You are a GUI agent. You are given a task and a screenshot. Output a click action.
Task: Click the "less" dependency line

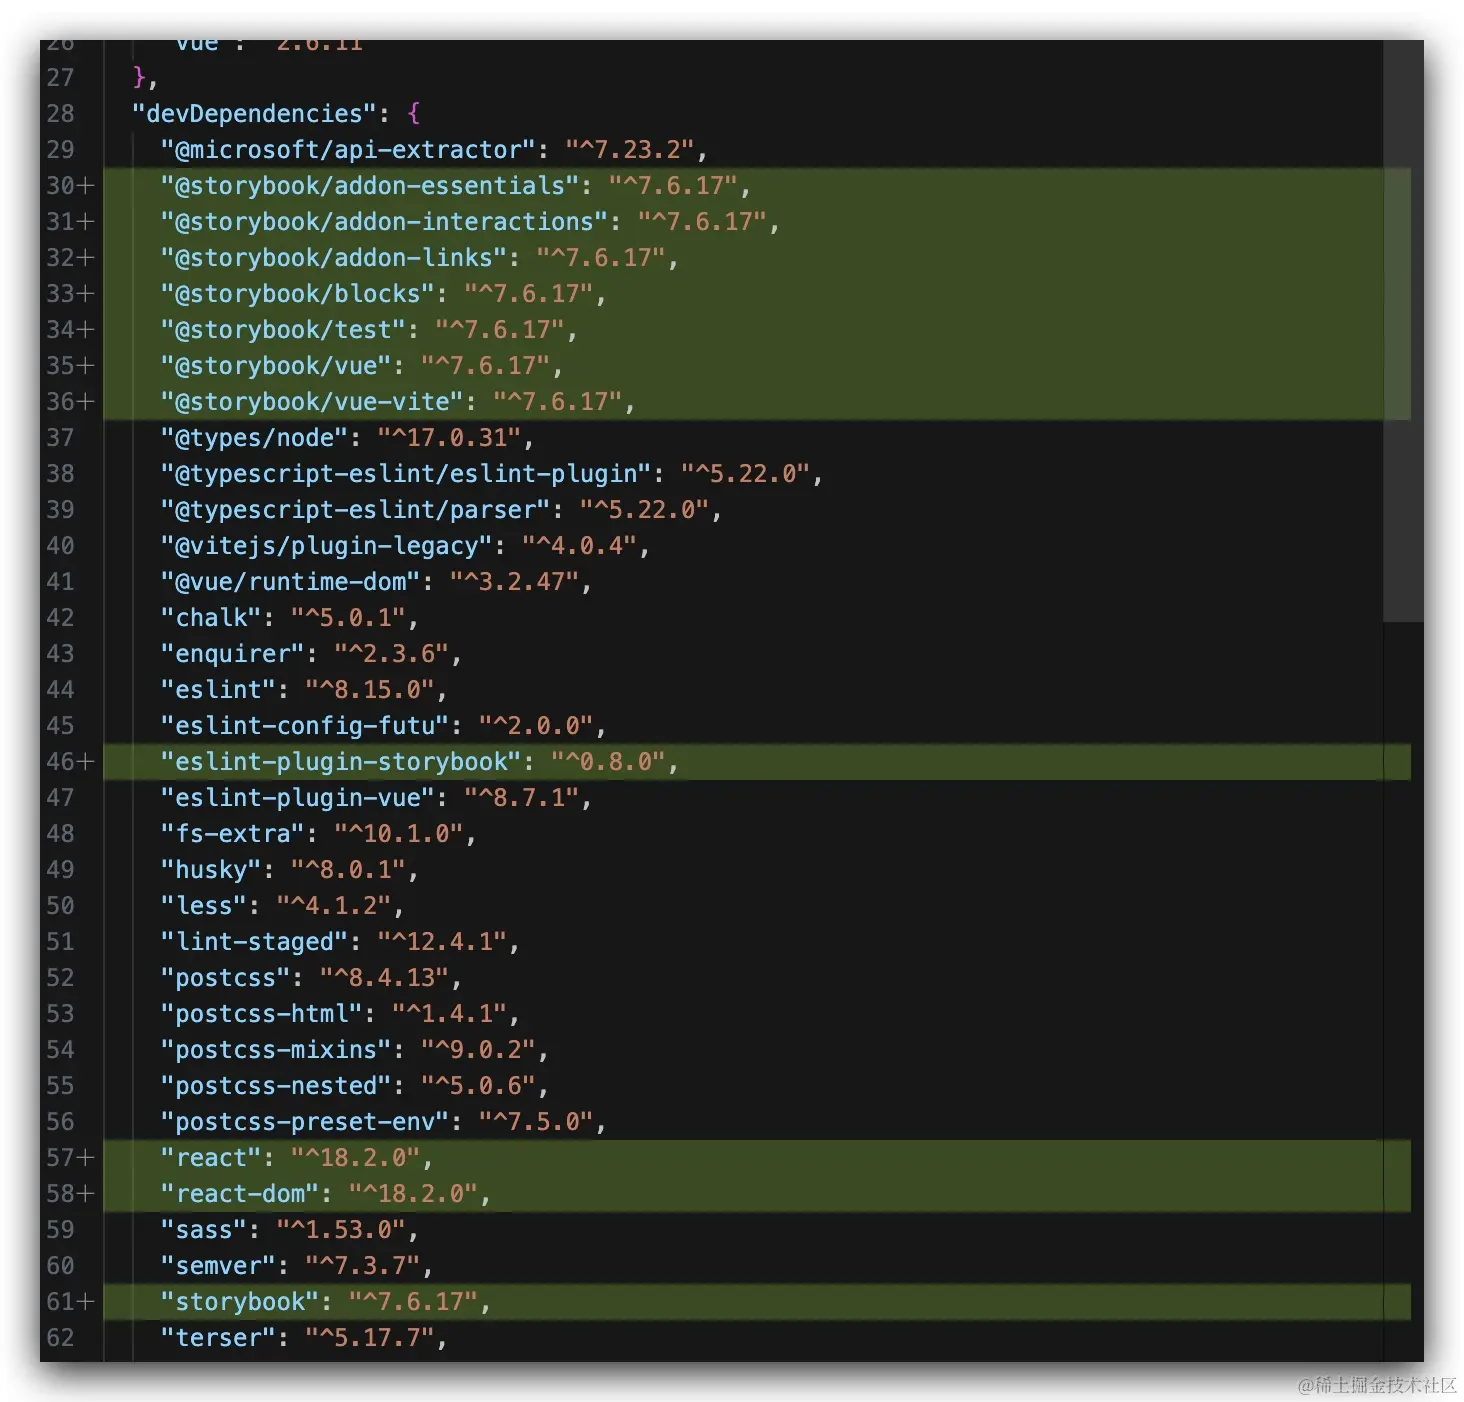[282, 906]
